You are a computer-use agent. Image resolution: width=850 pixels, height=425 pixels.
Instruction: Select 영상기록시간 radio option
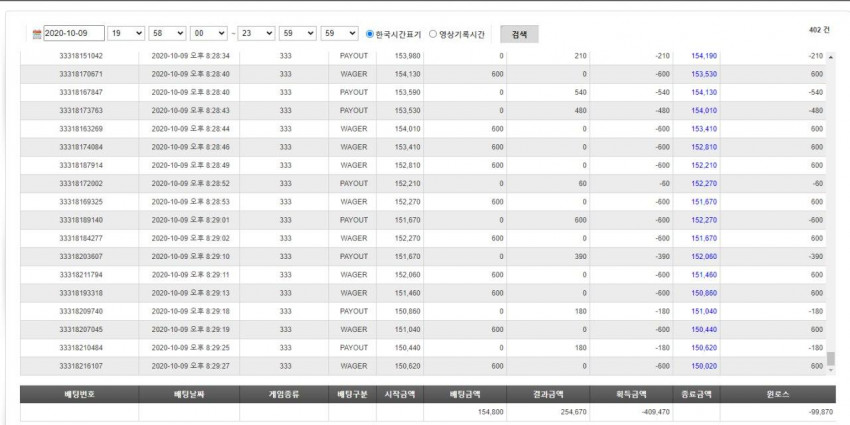pyautogui.click(x=433, y=34)
